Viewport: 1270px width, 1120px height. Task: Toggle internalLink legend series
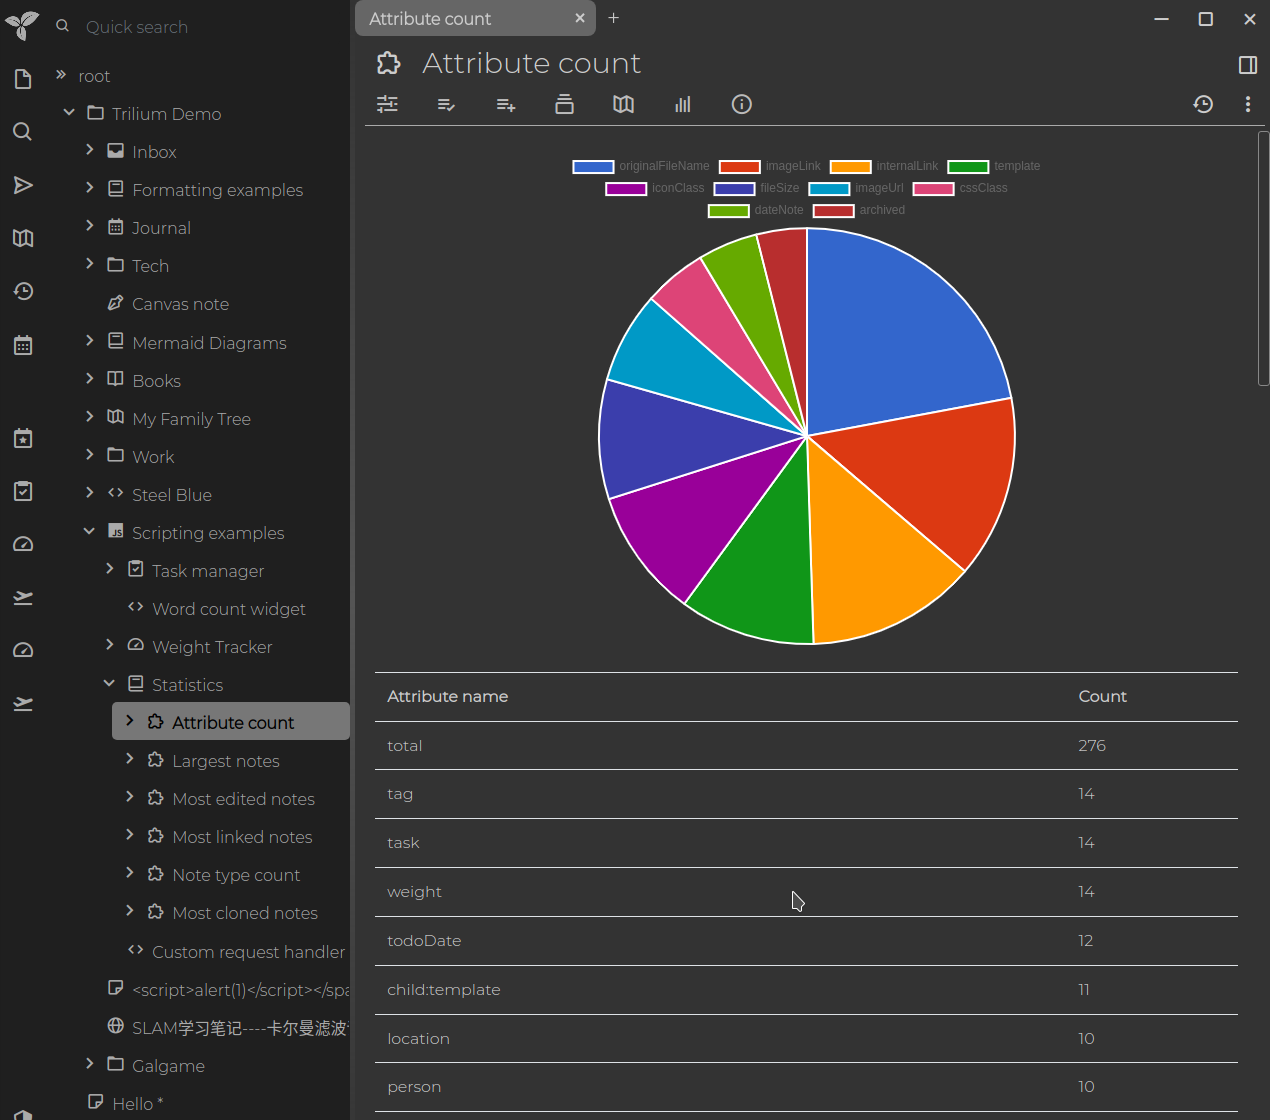(884, 166)
